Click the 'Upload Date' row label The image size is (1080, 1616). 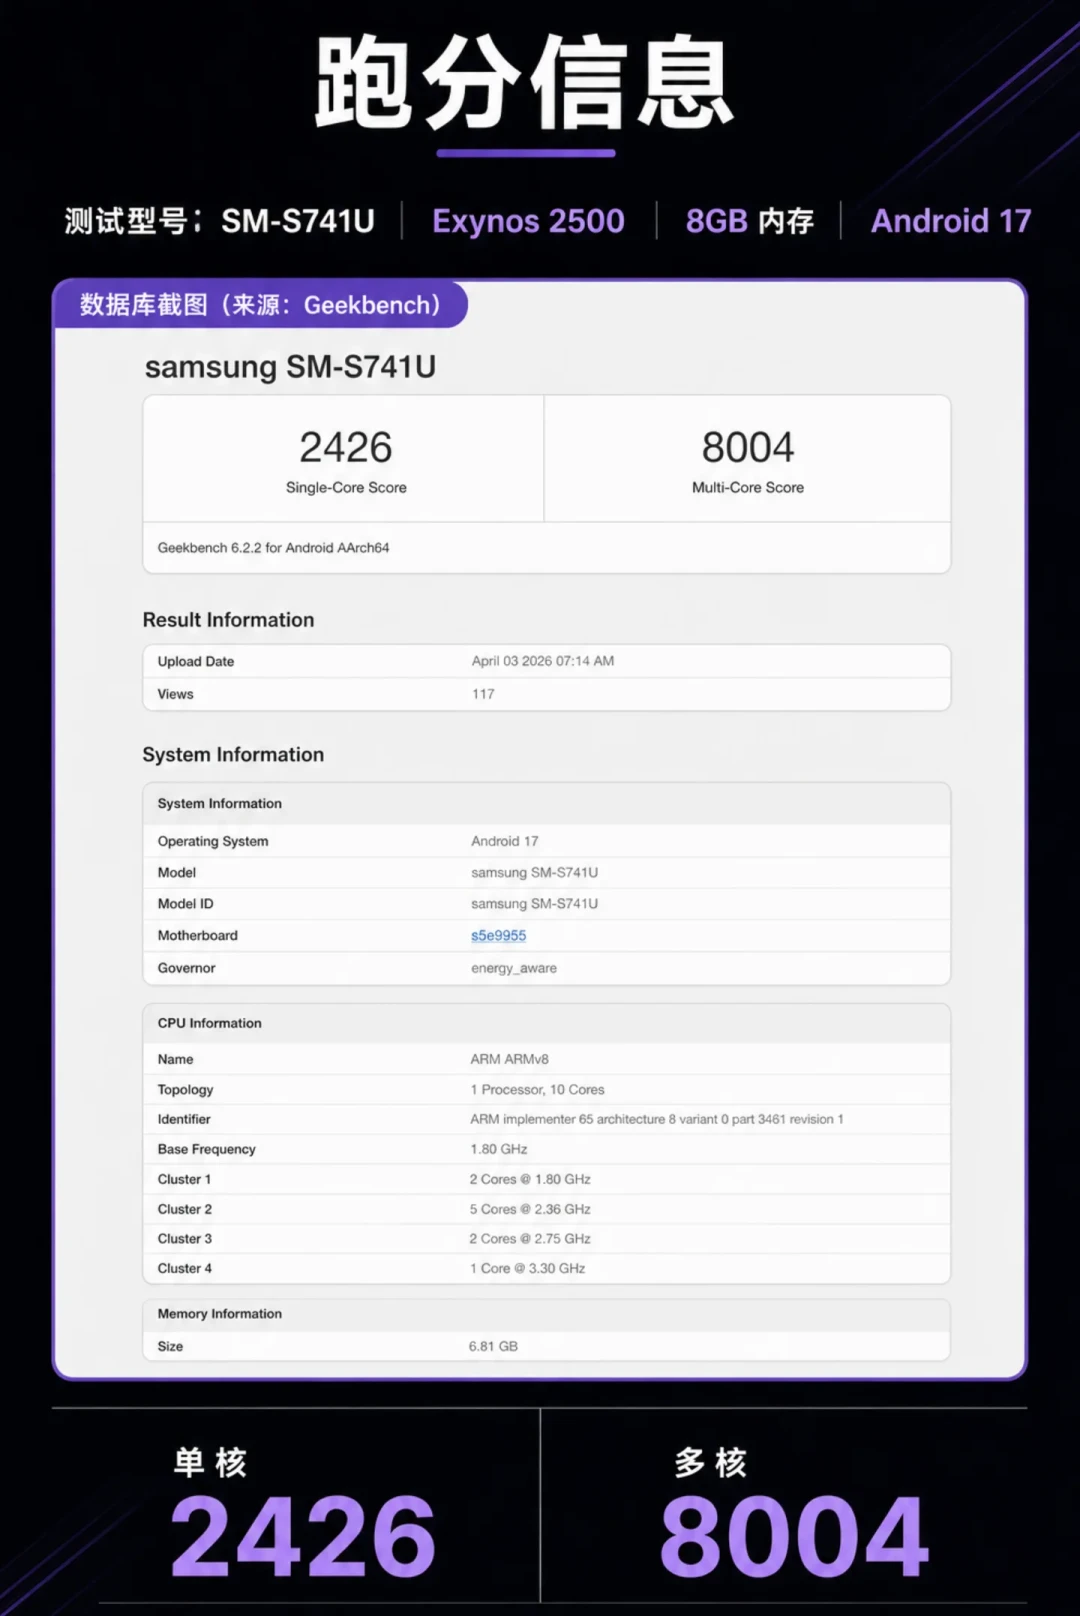point(195,662)
